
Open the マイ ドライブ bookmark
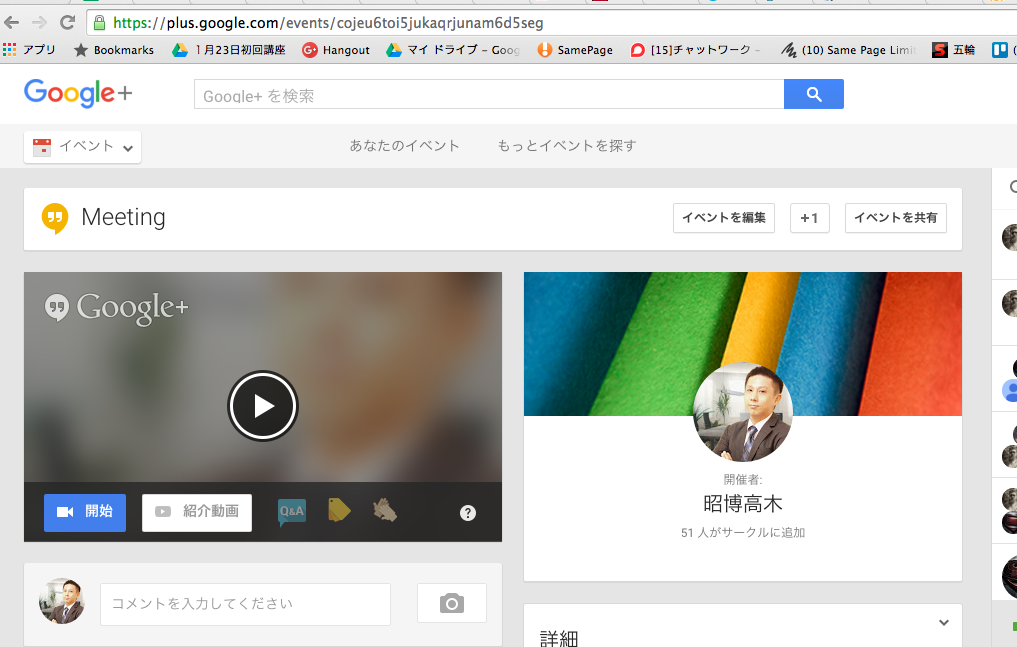(x=453, y=50)
